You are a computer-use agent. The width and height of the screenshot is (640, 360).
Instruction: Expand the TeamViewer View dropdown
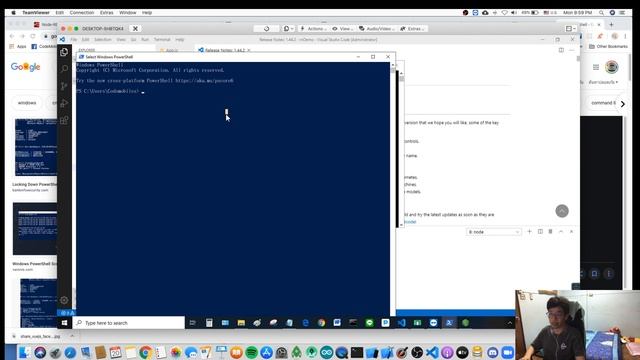click(342, 29)
